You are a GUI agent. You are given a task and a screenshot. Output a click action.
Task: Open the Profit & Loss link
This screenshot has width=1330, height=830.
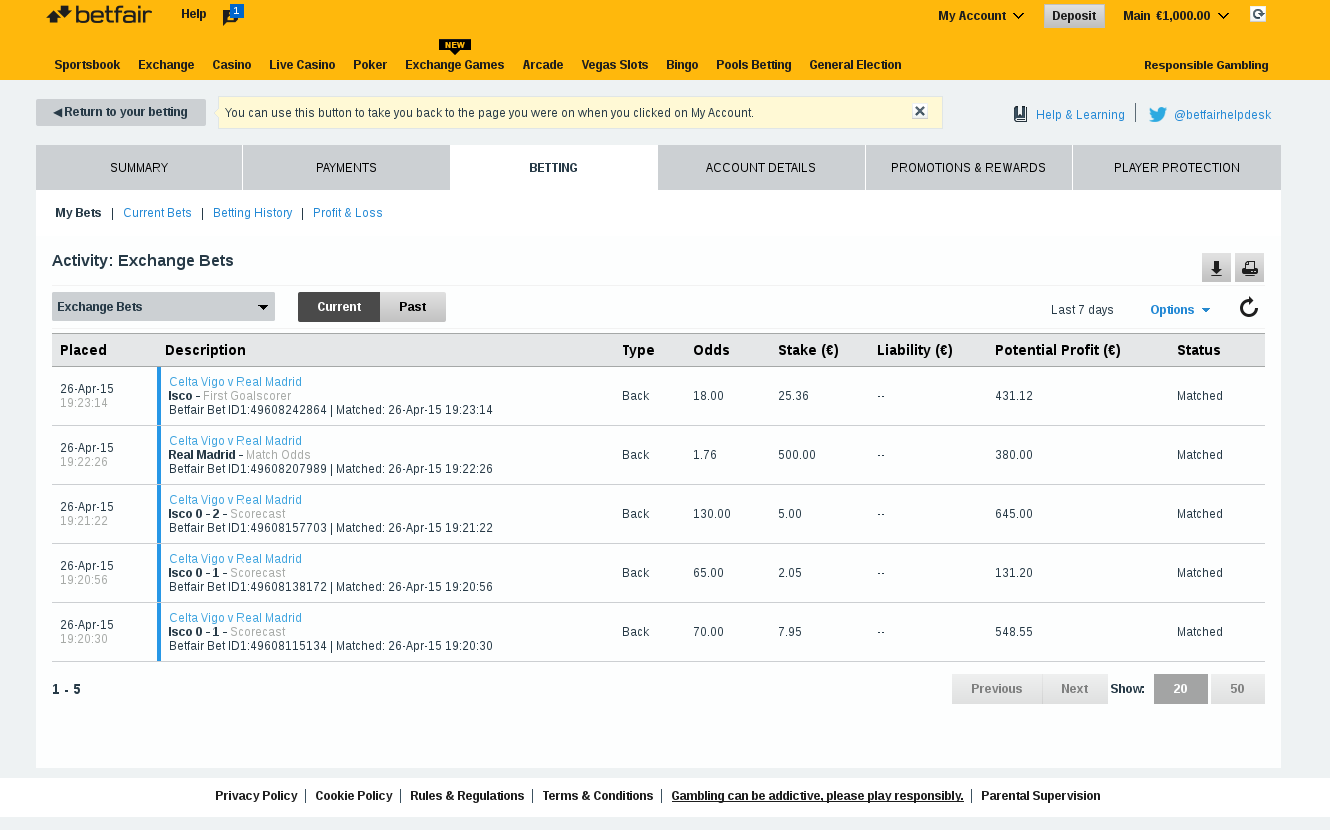click(348, 213)
